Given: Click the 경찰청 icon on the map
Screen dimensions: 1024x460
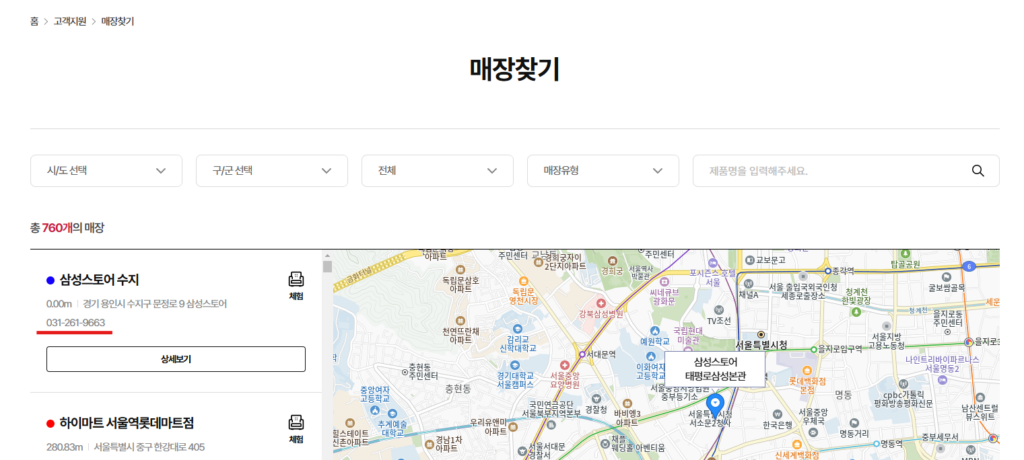Looking at the screenshot, I should point(596,398).
